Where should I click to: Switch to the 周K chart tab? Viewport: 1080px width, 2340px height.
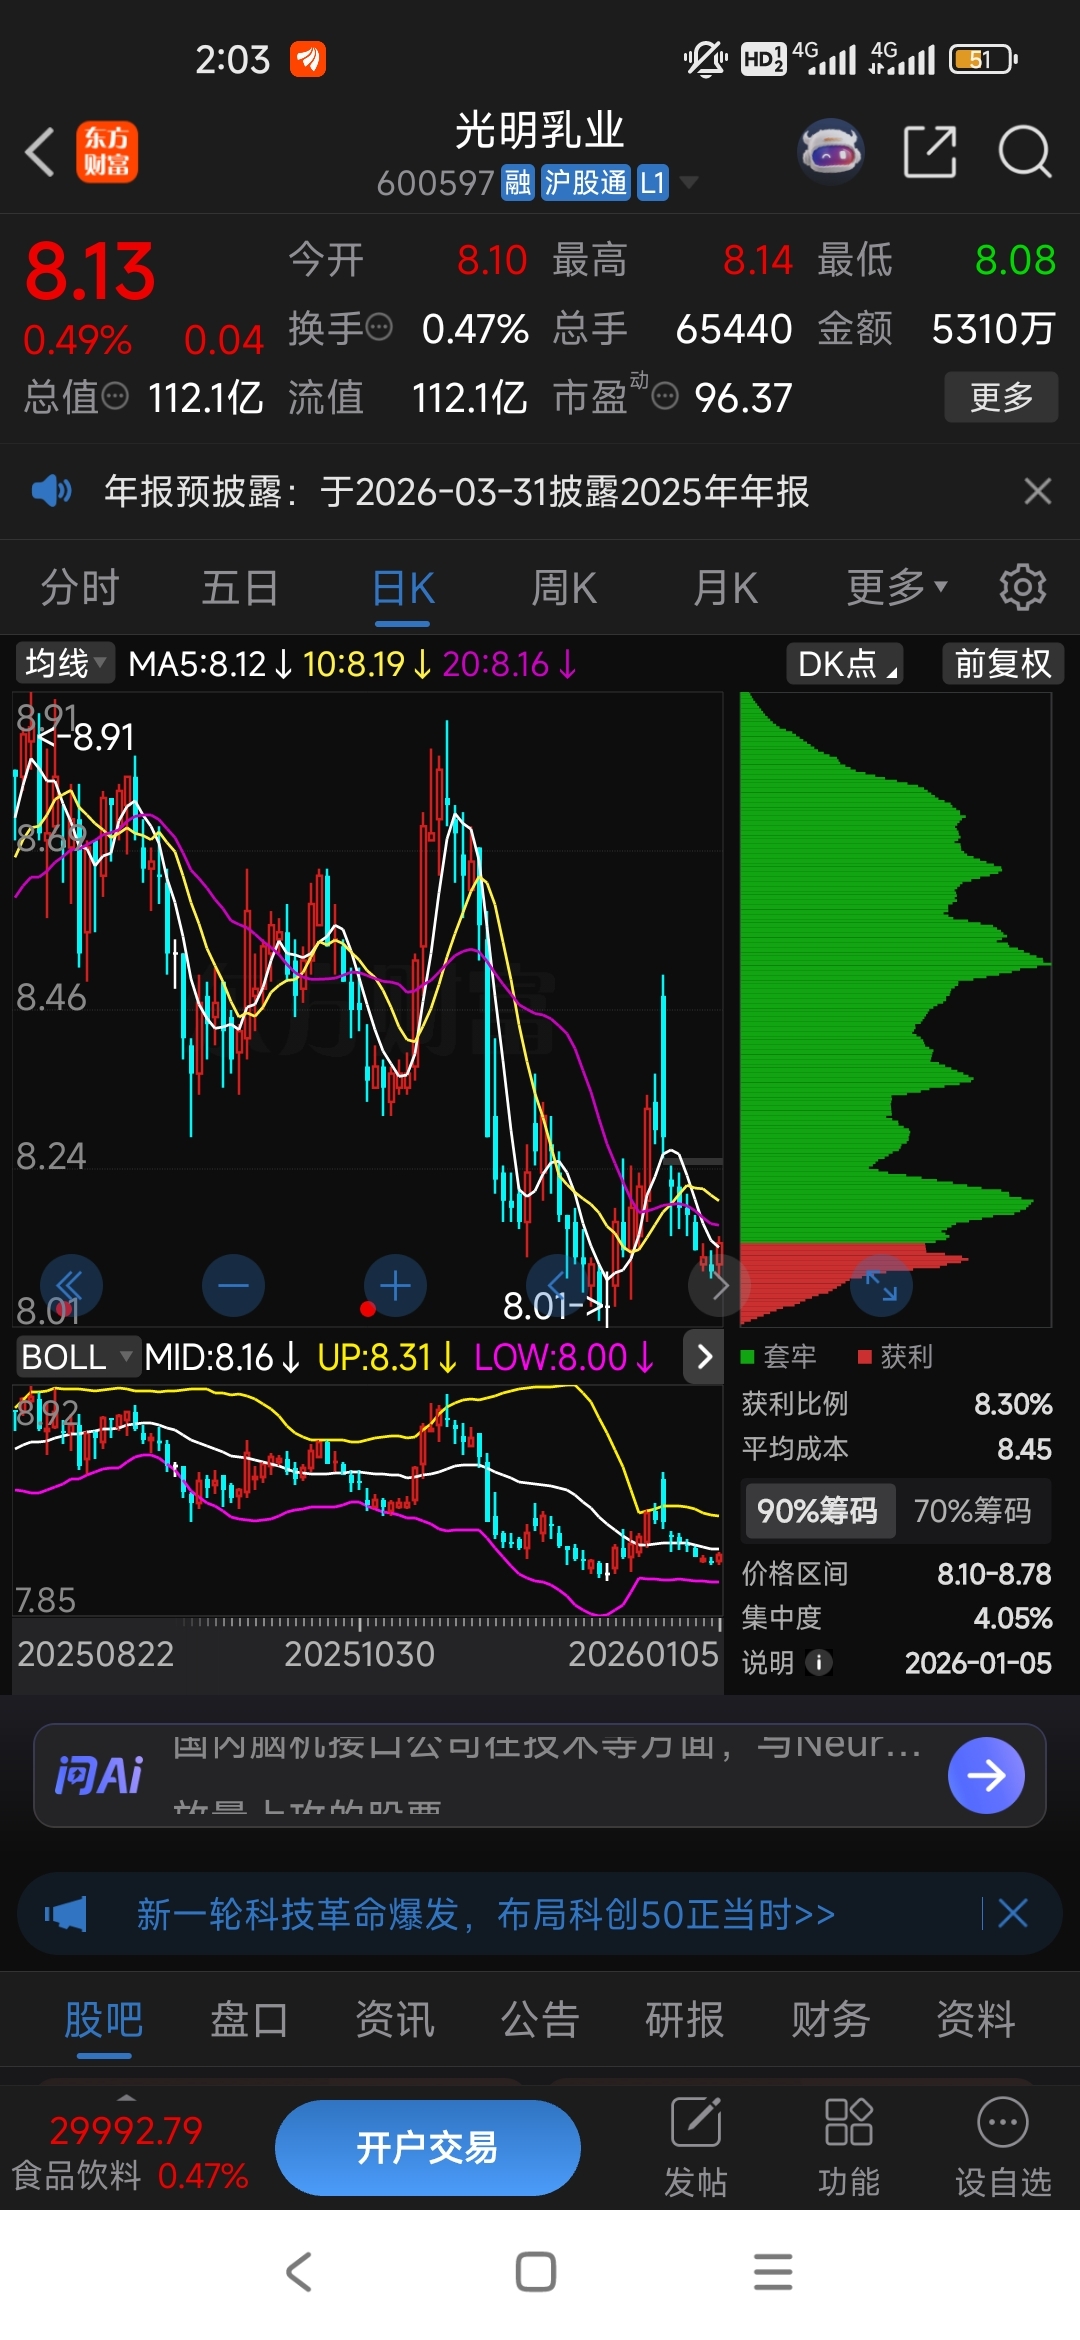[x=564, y=588]
